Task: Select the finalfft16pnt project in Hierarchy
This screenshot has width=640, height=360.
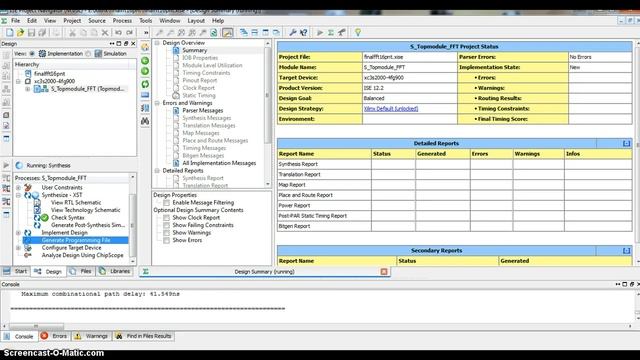Action: coord(49,74)
